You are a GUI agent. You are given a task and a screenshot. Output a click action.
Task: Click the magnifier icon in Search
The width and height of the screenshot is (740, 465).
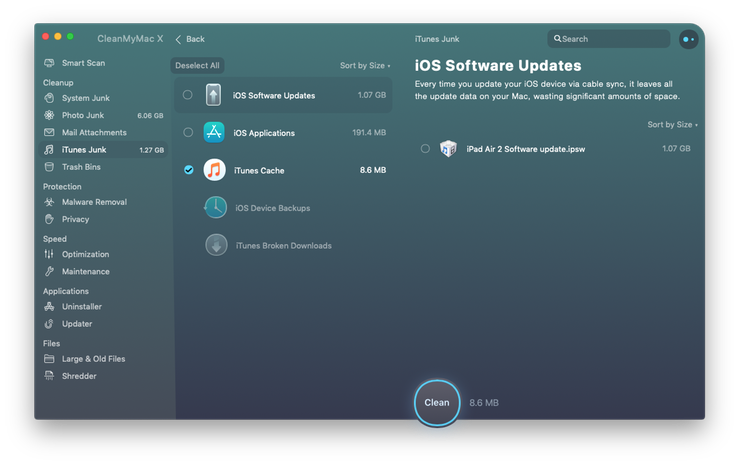coord(557,39)
